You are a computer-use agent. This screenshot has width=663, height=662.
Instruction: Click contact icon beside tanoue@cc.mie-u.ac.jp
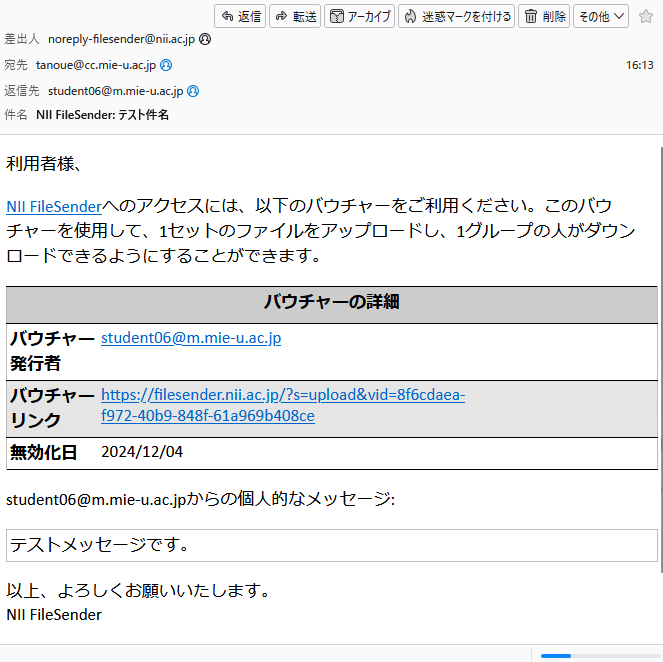coord(166,65)
